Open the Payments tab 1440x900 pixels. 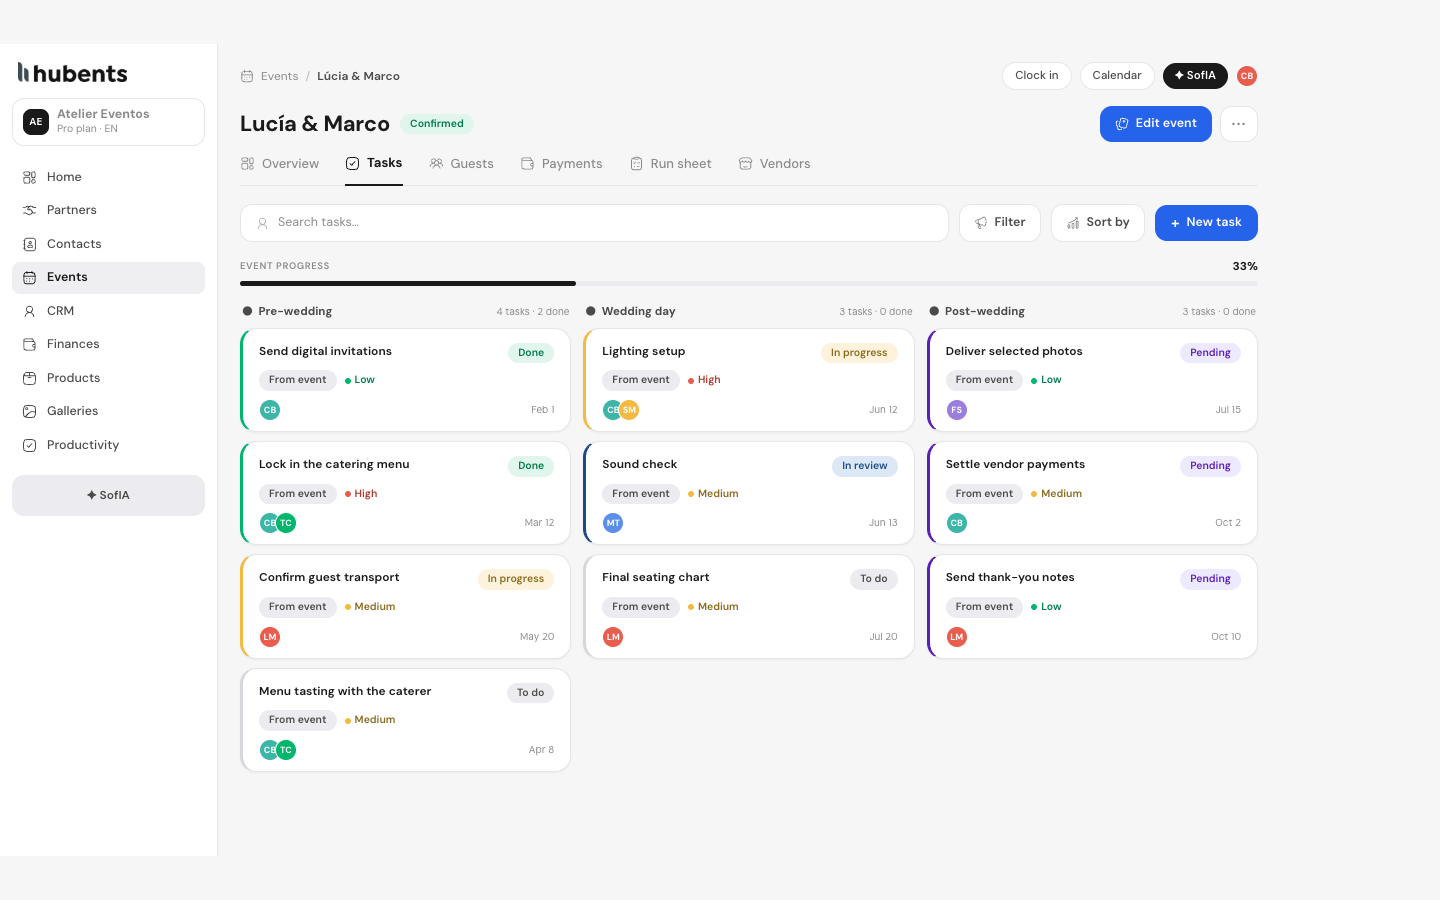tap(561, 164)
